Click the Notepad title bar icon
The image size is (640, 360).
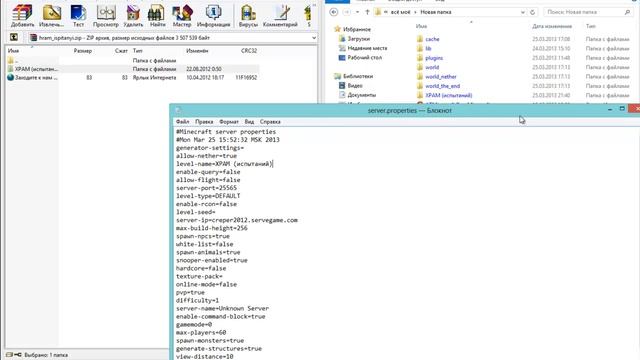tap(178, 110)
